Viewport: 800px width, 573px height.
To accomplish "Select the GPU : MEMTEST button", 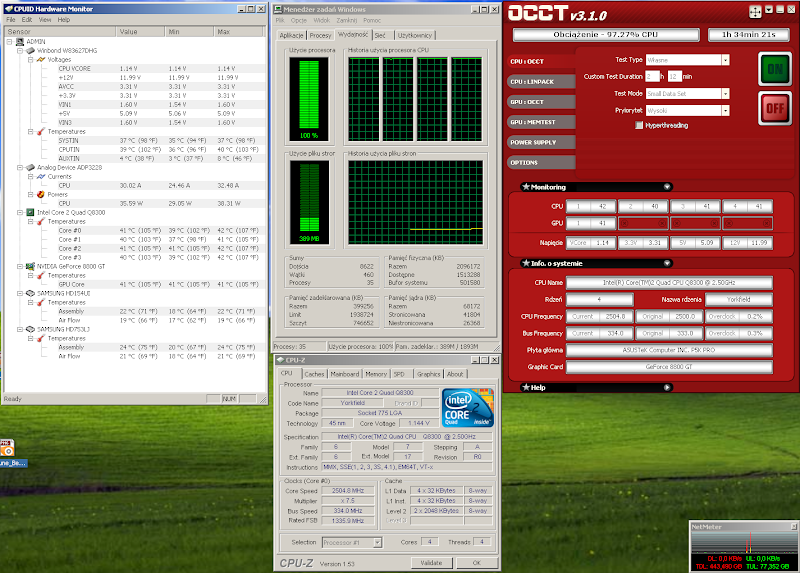I will tap(541, 122).
